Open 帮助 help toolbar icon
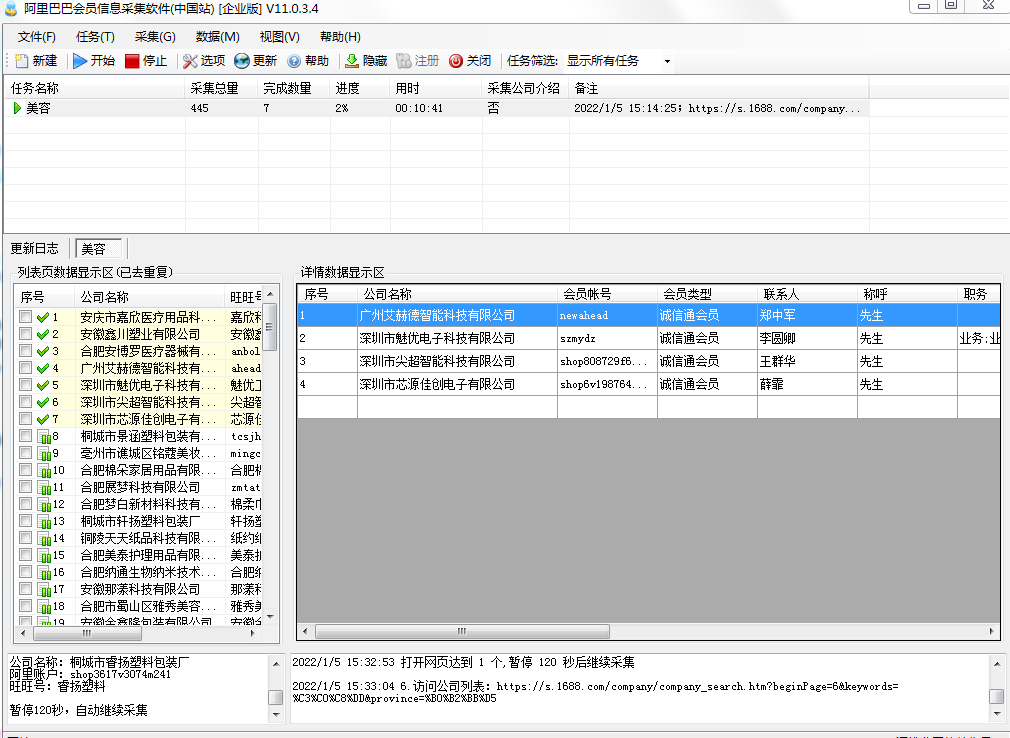 [294, 61]
